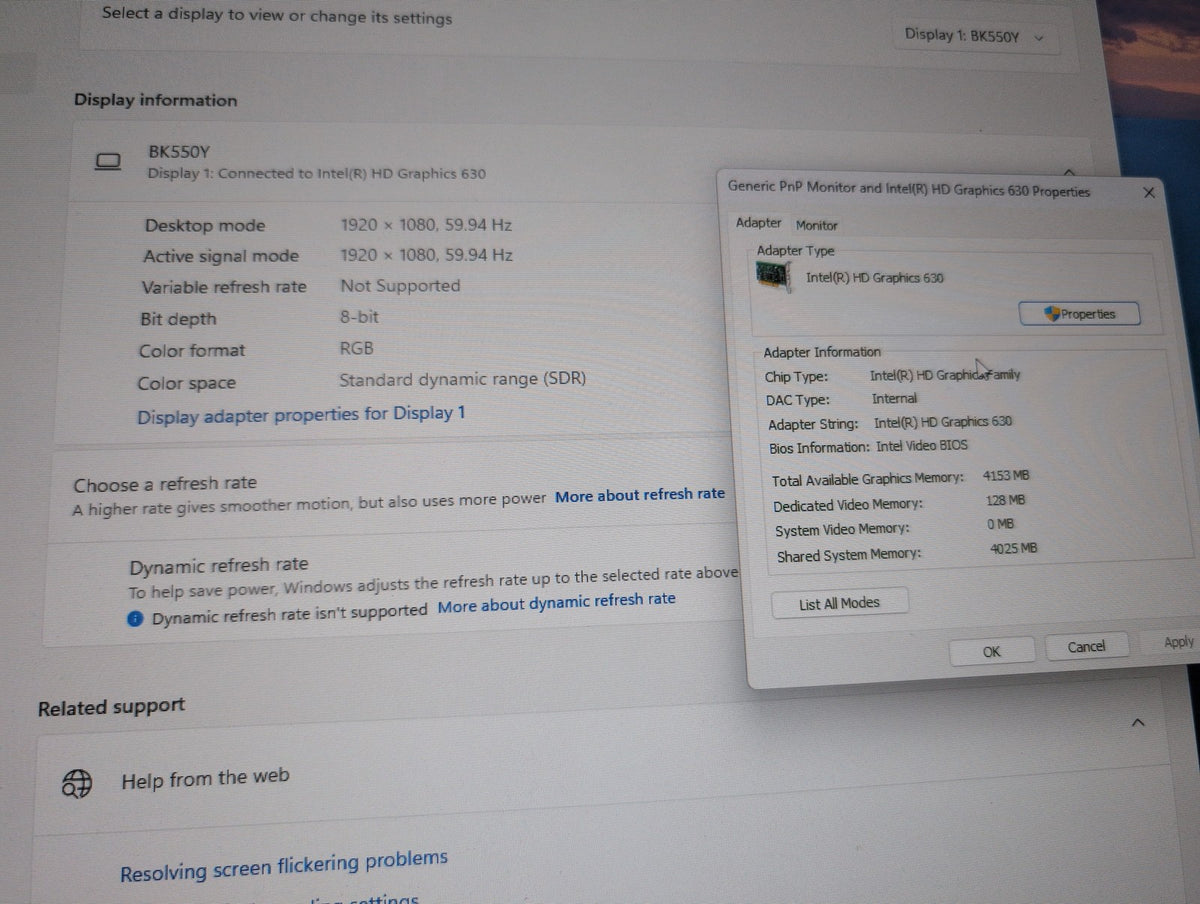Click the List All Modes button

point(839,603)
